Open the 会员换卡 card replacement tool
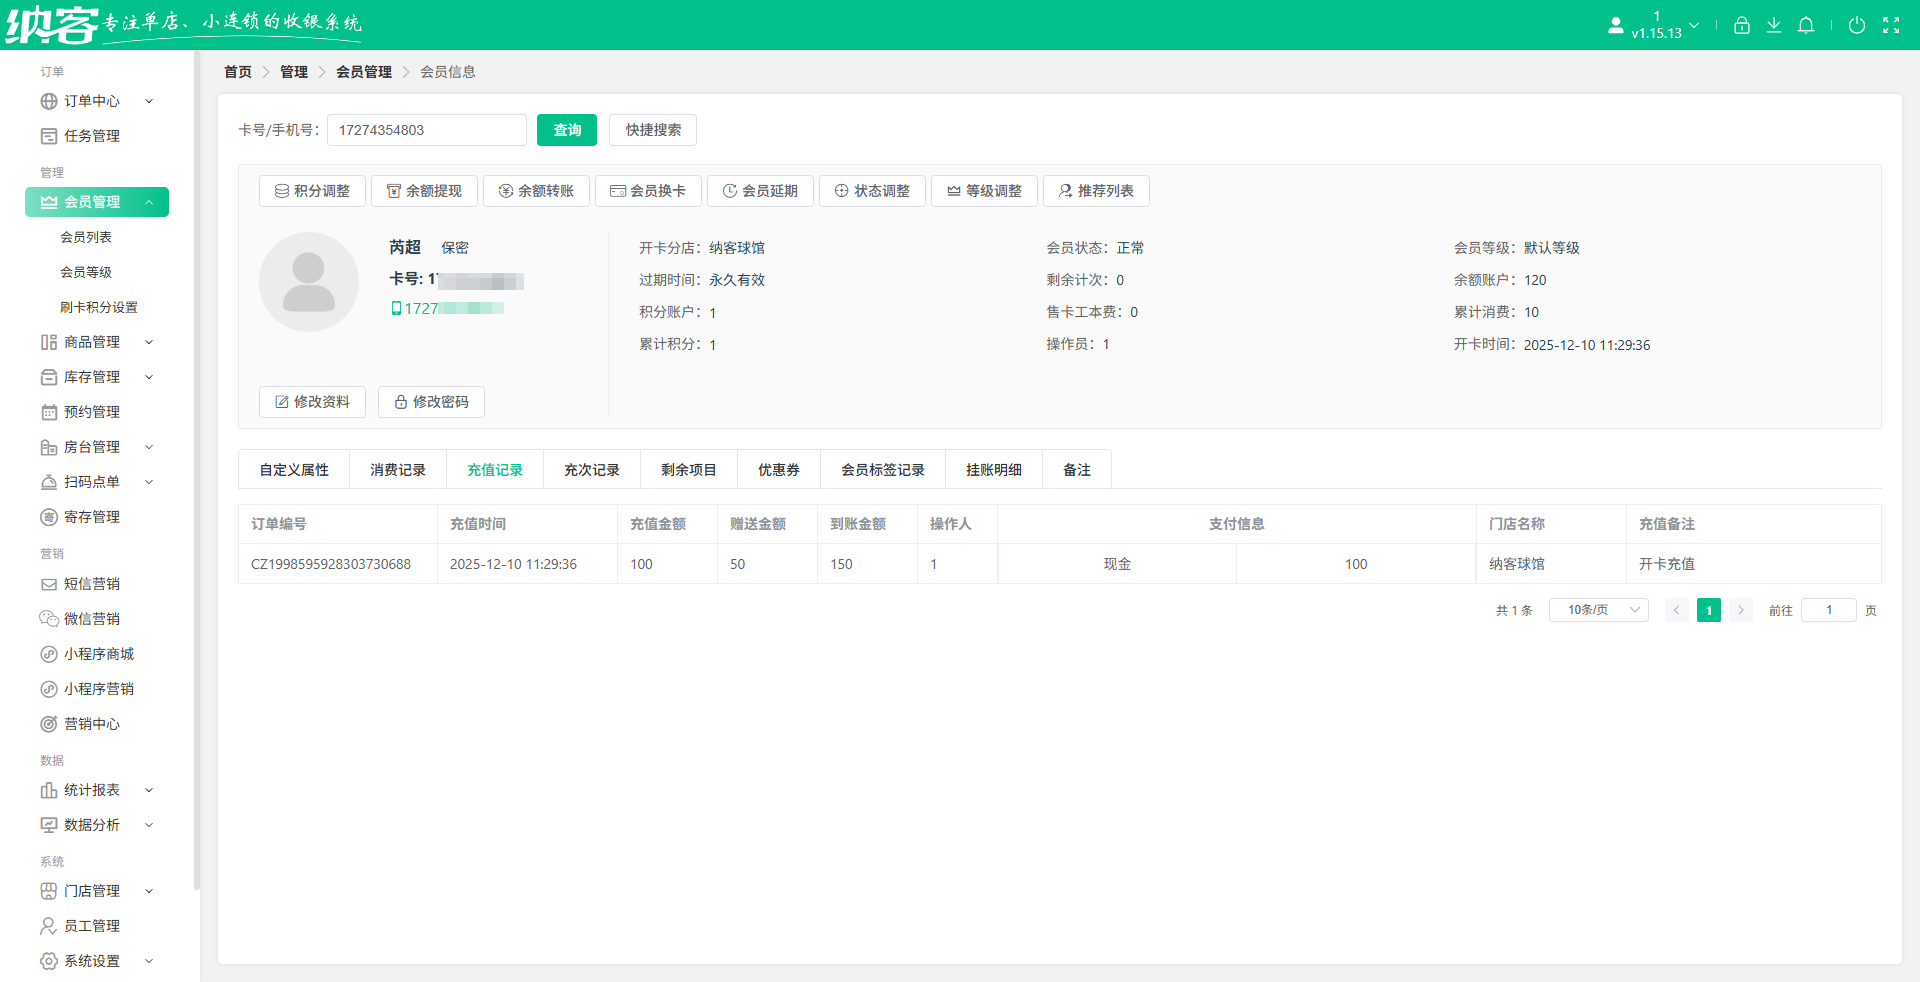Screen dimensions: 1920x982 [648, 191]
